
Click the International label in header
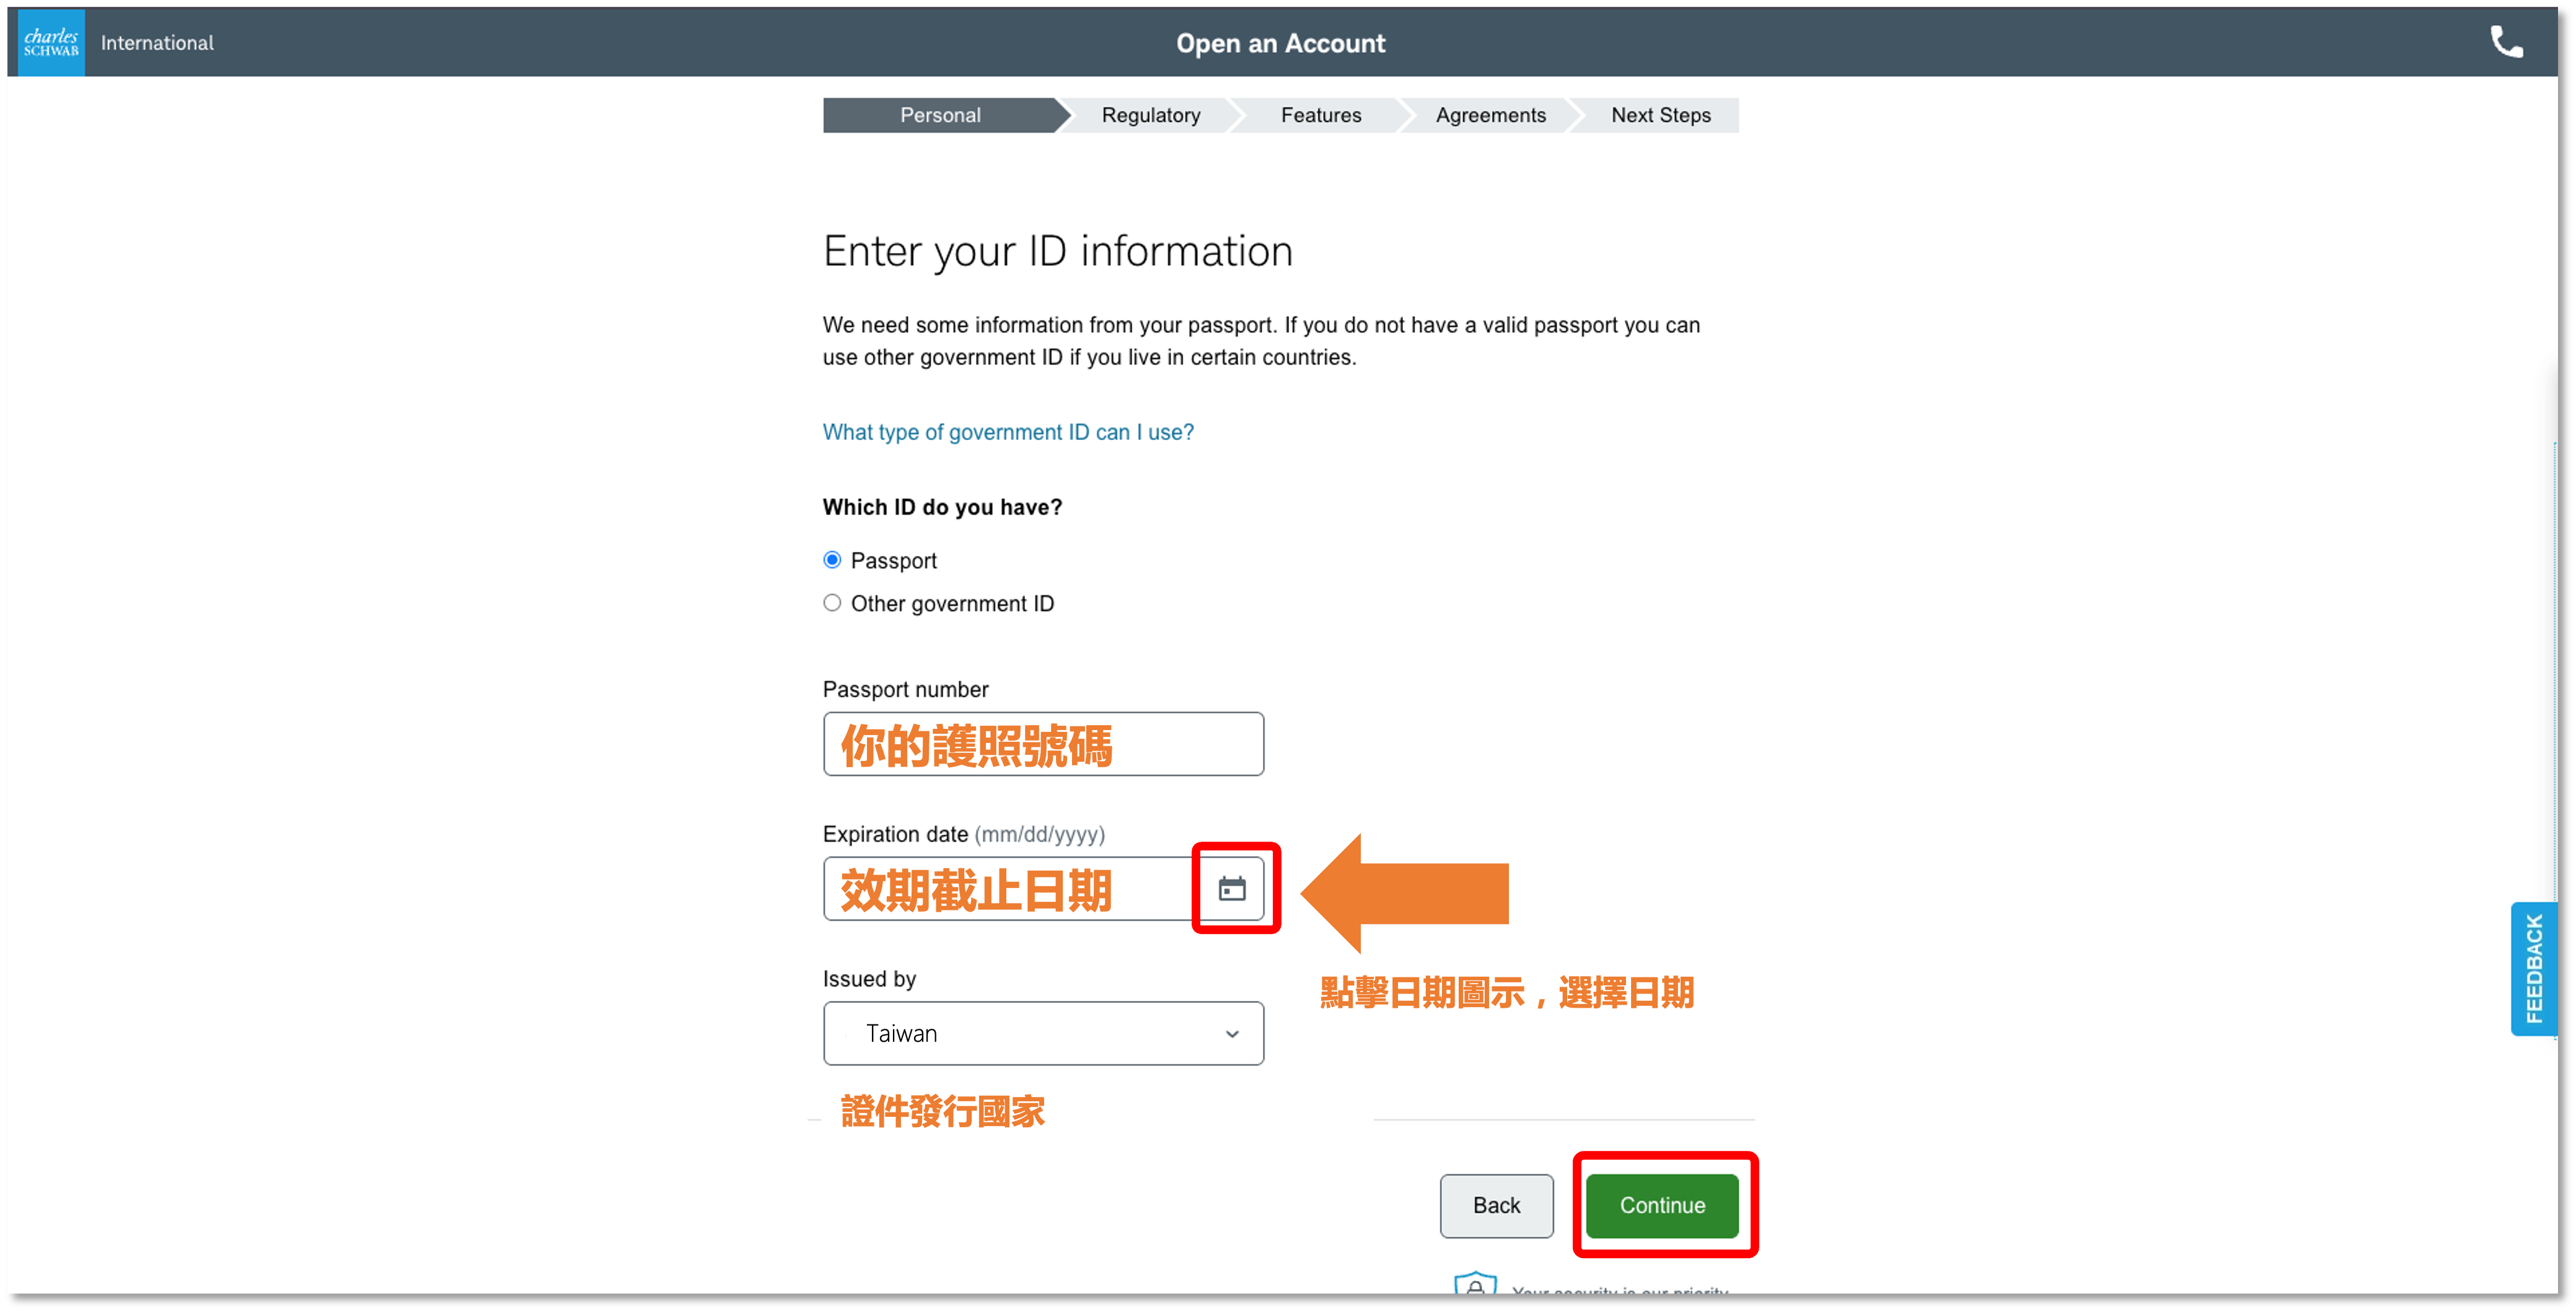click(157, 43)
